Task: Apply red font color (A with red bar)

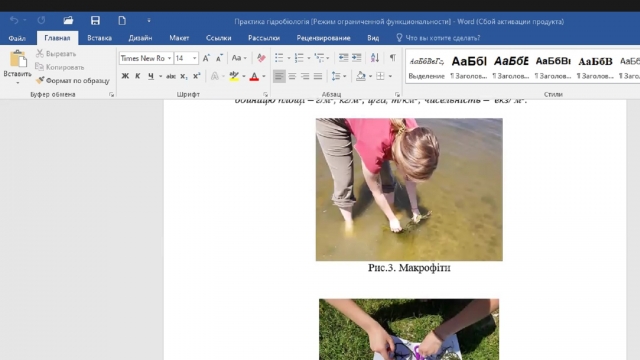Action: tap(254, 76)
